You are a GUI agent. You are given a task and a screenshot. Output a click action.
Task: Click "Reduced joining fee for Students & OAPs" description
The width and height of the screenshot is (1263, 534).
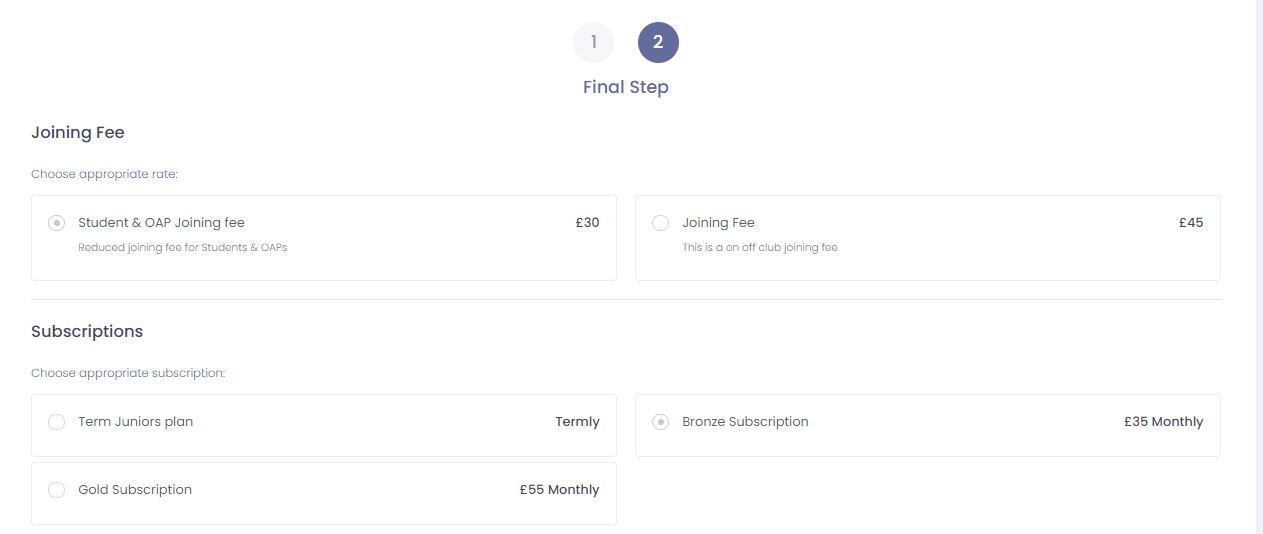182,247
